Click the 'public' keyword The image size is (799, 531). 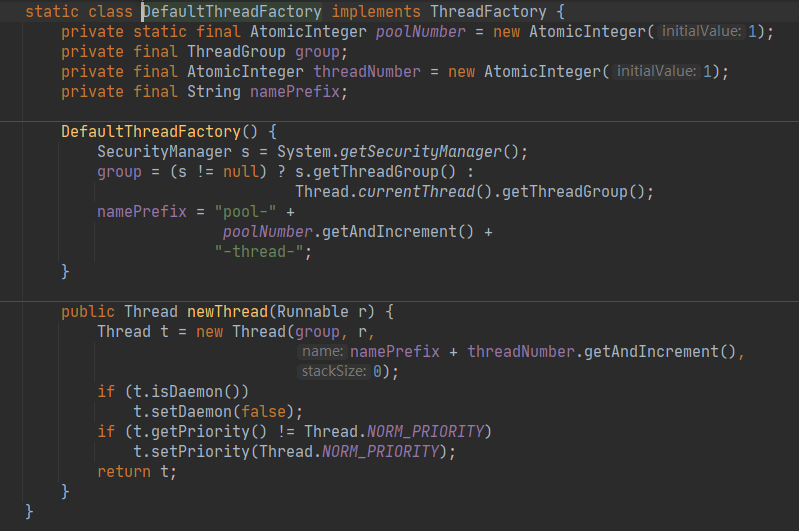pyautogui.click(x=88, y=311)
